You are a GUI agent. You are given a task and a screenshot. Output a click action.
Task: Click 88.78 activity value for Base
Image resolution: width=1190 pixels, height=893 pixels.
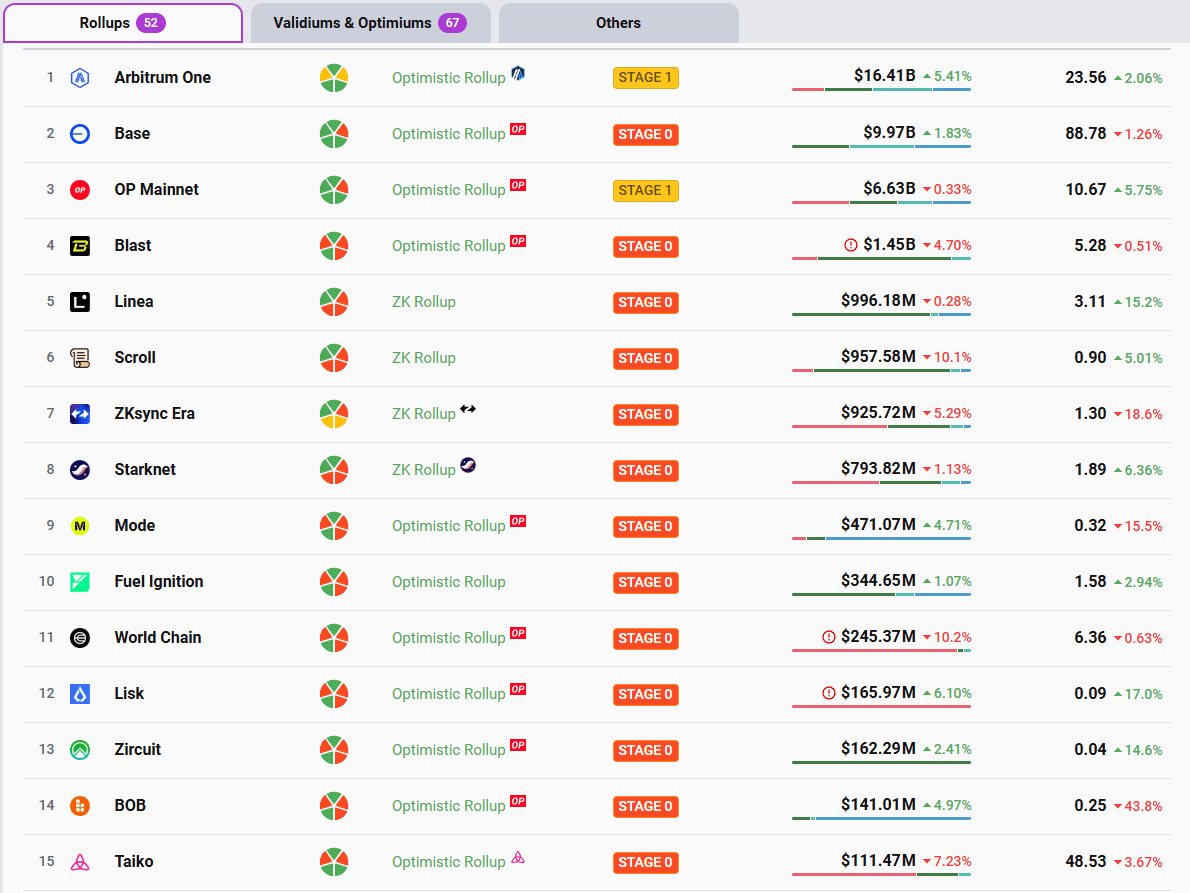[x=1085, y=134]
